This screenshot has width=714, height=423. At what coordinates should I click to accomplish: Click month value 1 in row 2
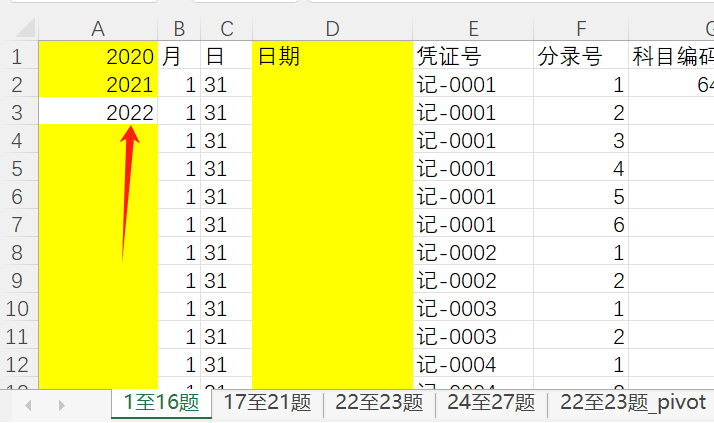(179, 83)
